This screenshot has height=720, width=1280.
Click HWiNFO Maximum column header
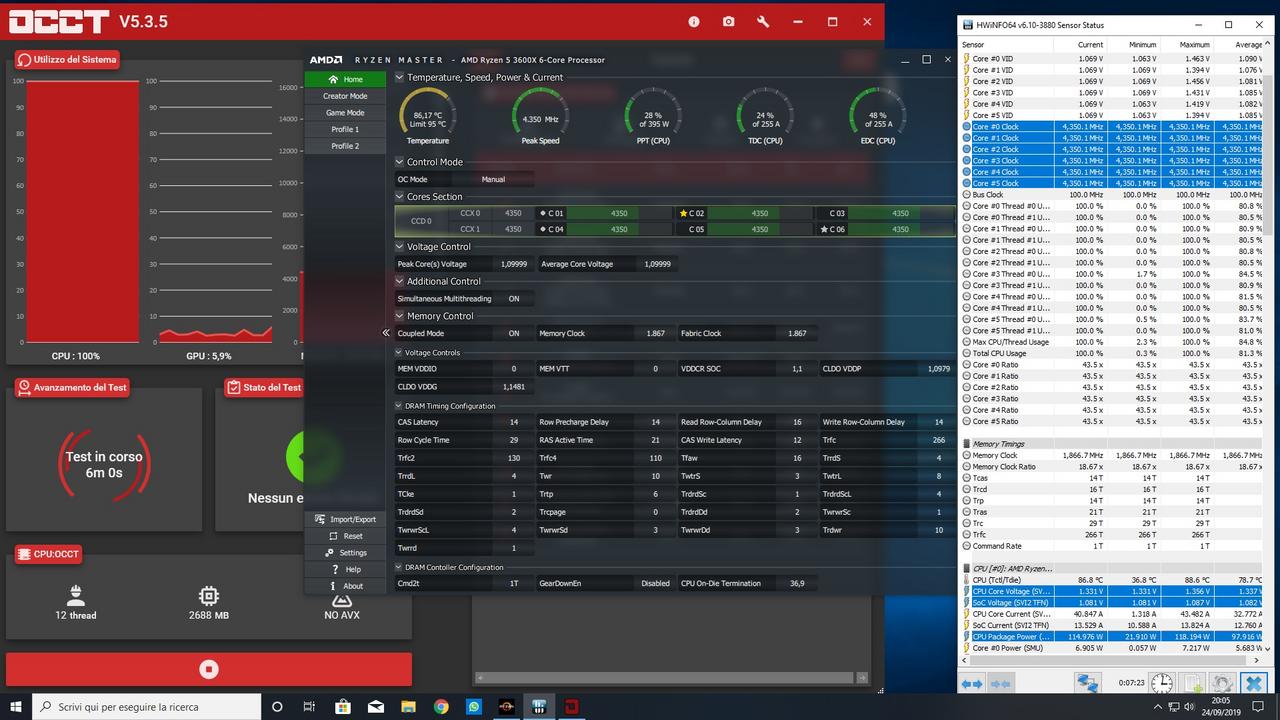(1194, 45)
